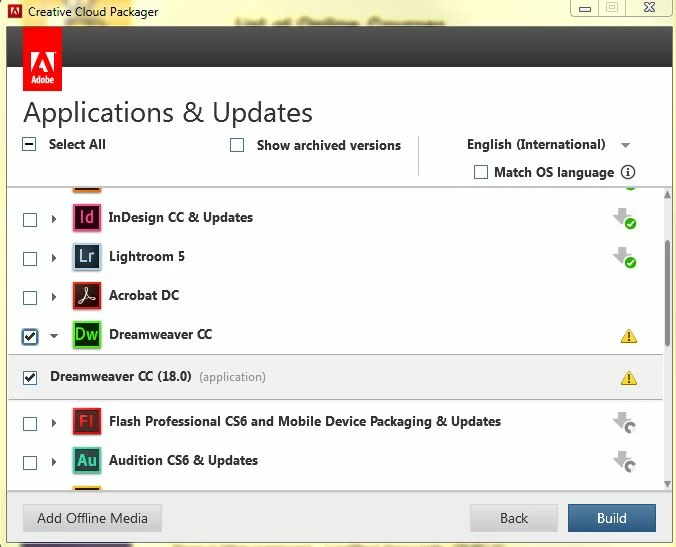Screen dimensions: 676x547
Task: Uncheck the Dreamweaver CC (18.0) application checkbox
Action: click(30, 378)
